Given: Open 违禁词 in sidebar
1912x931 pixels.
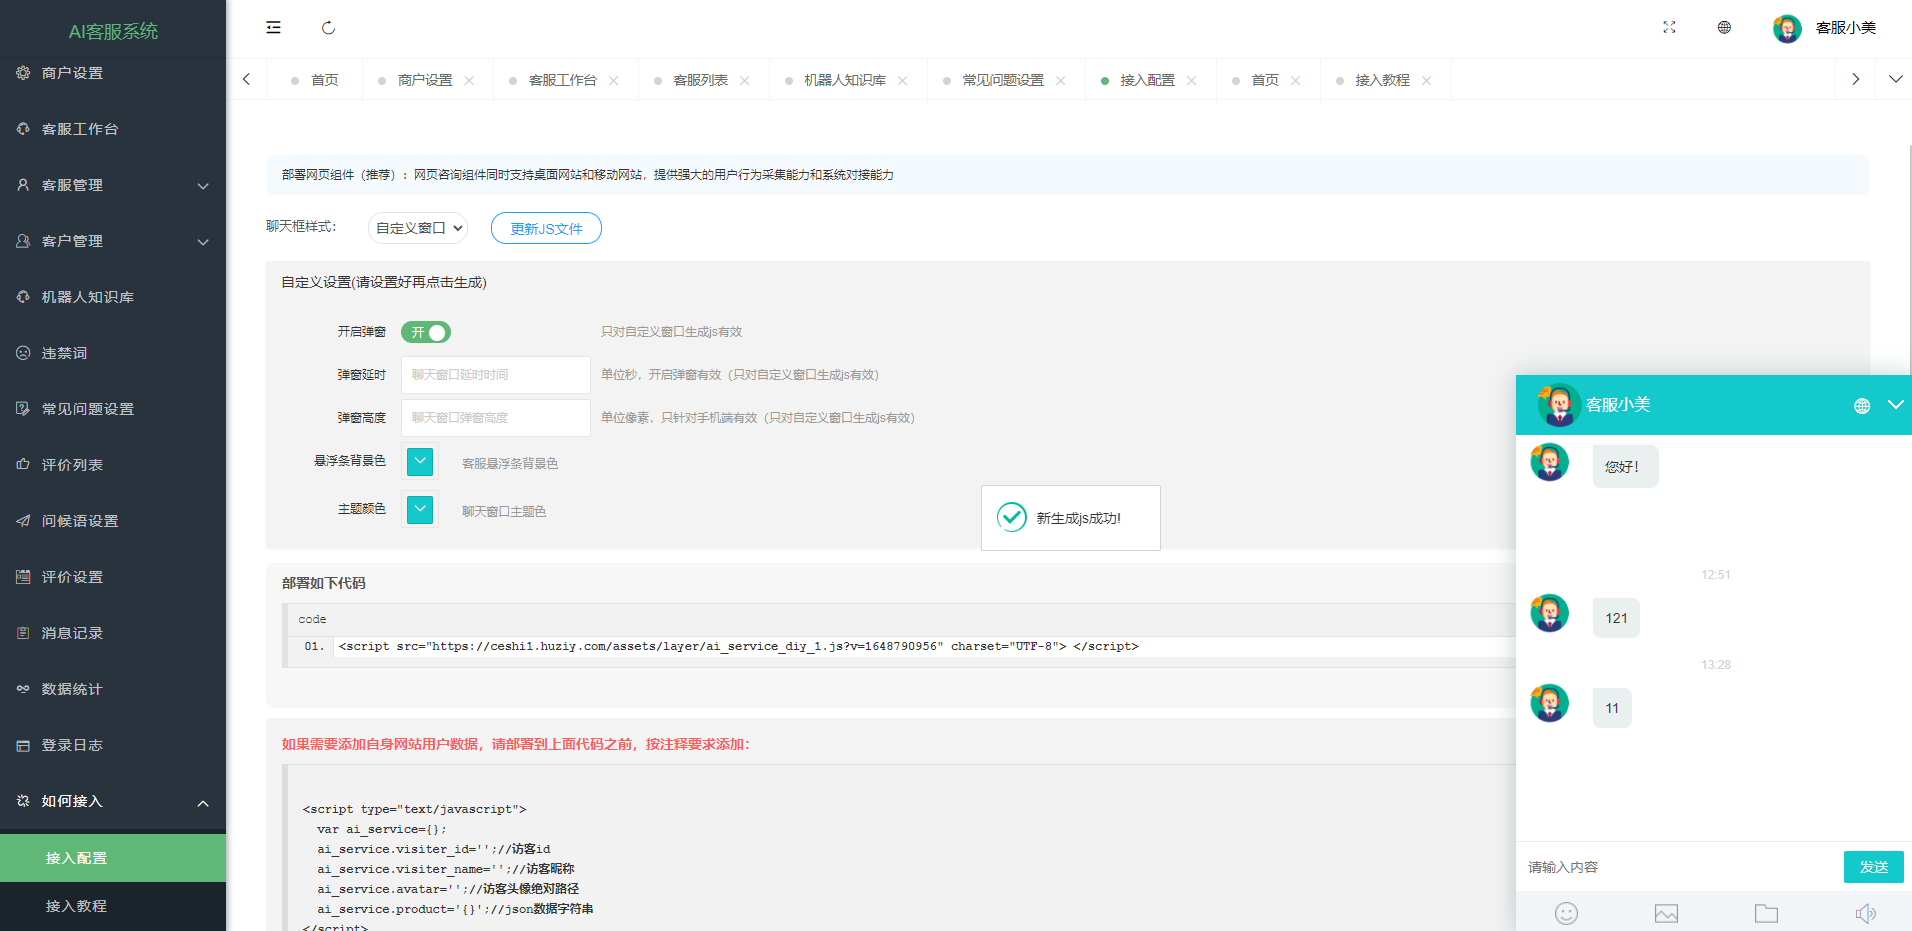Looking at the screenshot, I should coord(113,353).
